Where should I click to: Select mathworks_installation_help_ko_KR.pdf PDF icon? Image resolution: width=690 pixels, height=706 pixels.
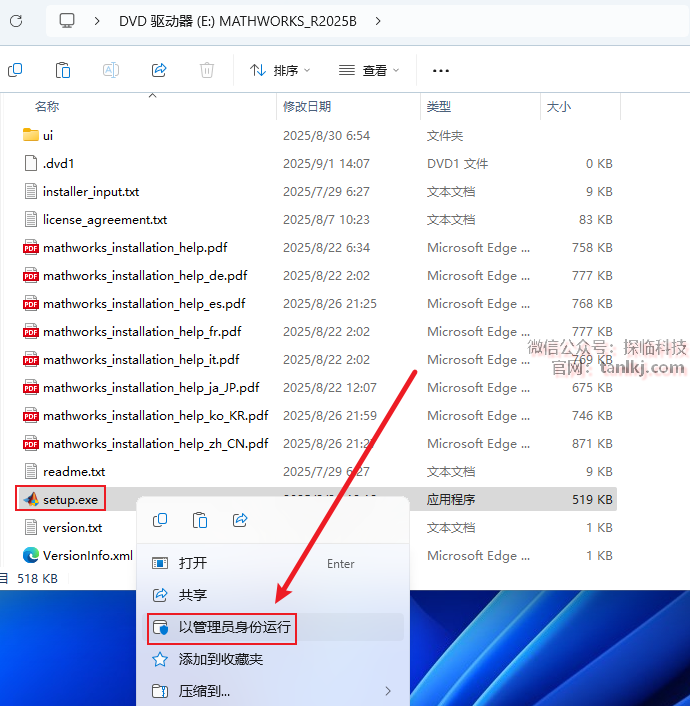31,416
